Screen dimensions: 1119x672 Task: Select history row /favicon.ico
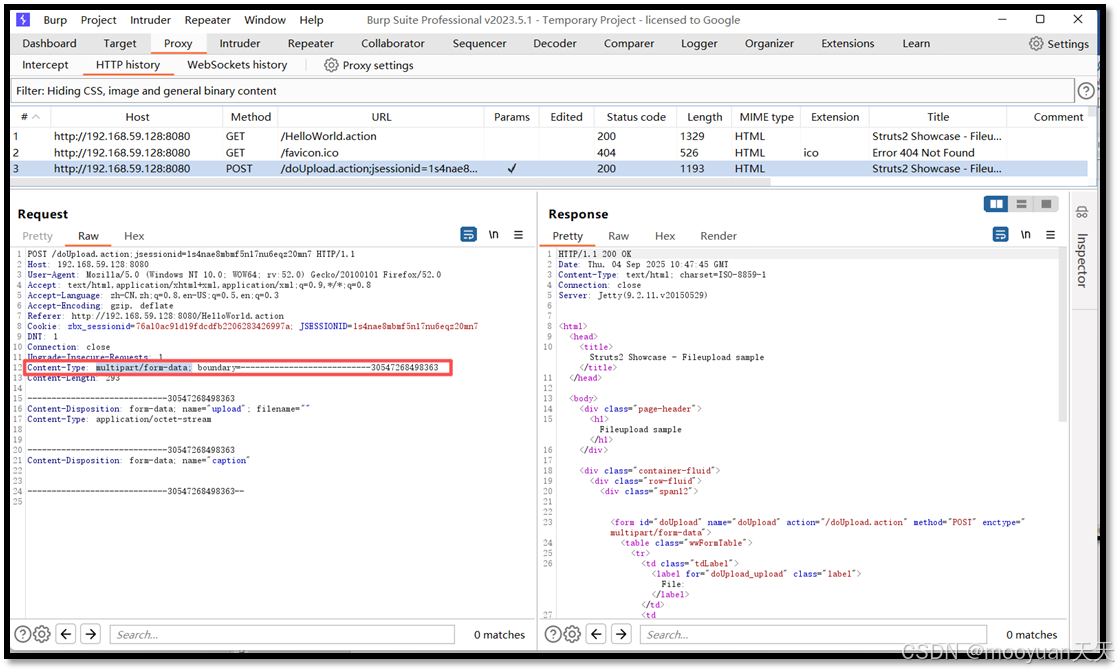click(550, 153)
